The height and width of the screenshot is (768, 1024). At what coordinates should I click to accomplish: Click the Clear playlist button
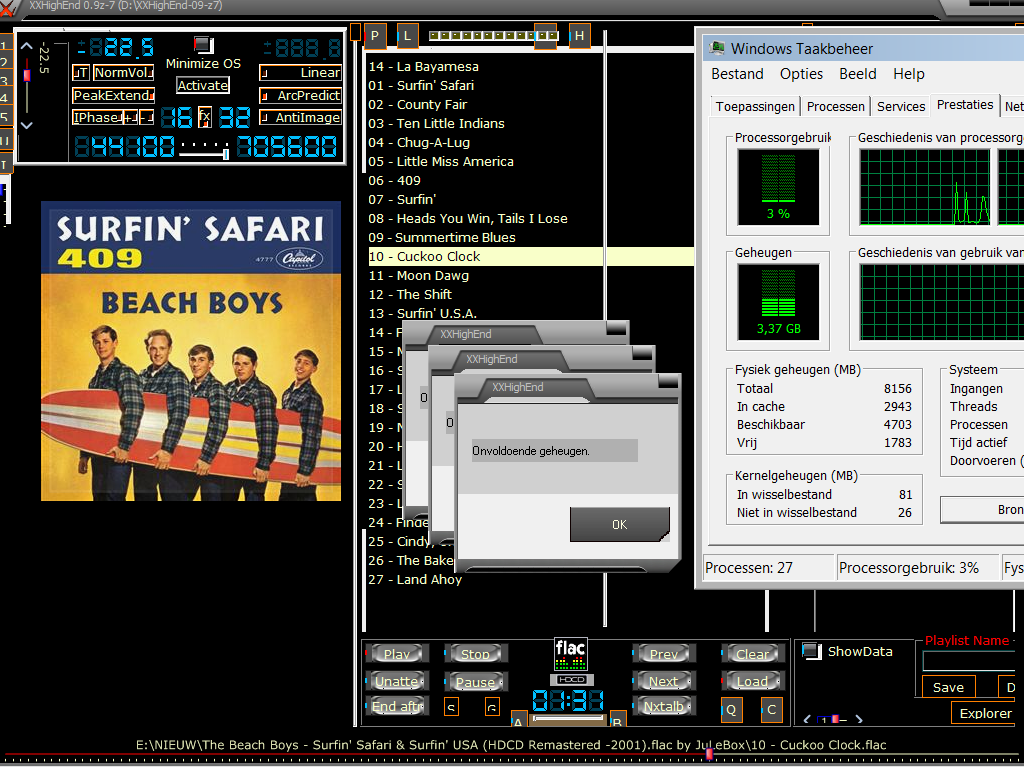pyautogui.click(x=752, y=654)
